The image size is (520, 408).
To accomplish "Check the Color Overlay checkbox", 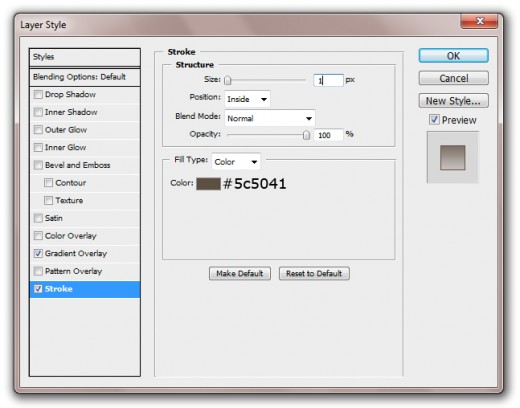I will 38,236.
